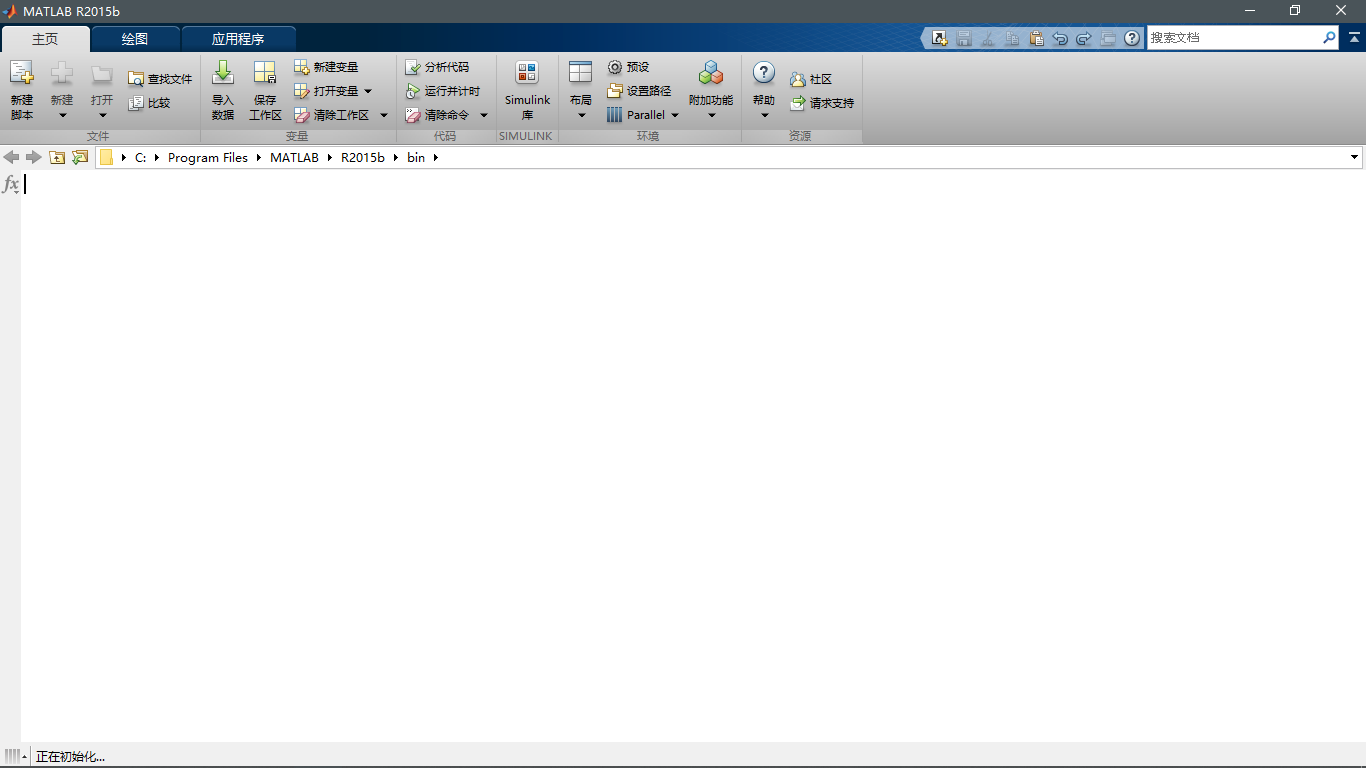The height and width of the screenshot is (768, 1366).
Task: Click 设置路径 set path
Action: click(x=639, y=91)
